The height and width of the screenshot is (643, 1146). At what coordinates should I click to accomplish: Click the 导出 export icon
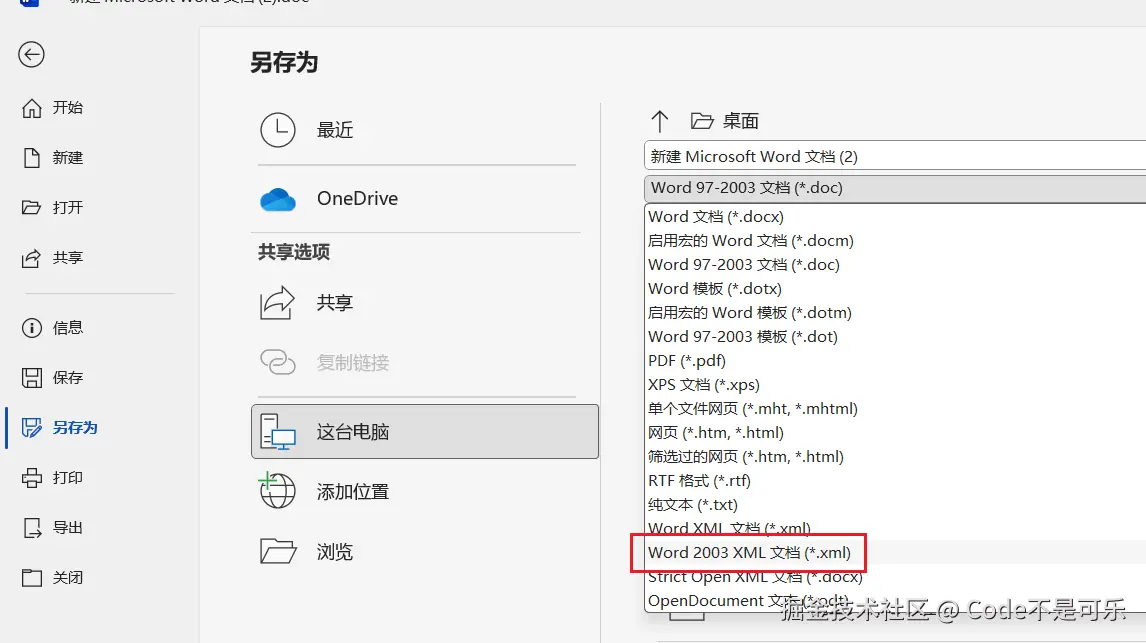click(31, 528)
